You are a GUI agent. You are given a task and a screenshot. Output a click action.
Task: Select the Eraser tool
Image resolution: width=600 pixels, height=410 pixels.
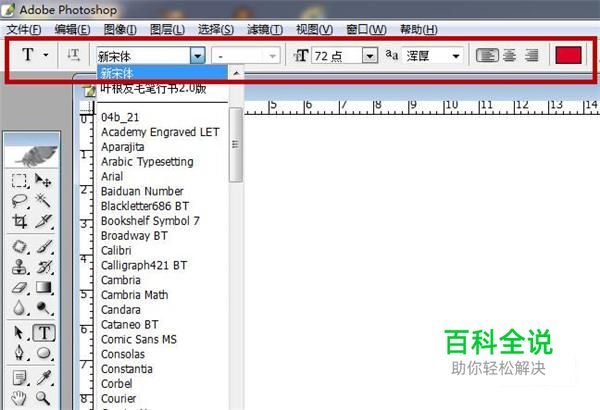point(19,287)
